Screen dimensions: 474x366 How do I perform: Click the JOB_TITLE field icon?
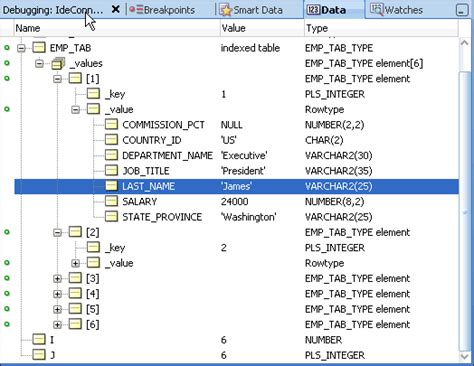[111, 170]
